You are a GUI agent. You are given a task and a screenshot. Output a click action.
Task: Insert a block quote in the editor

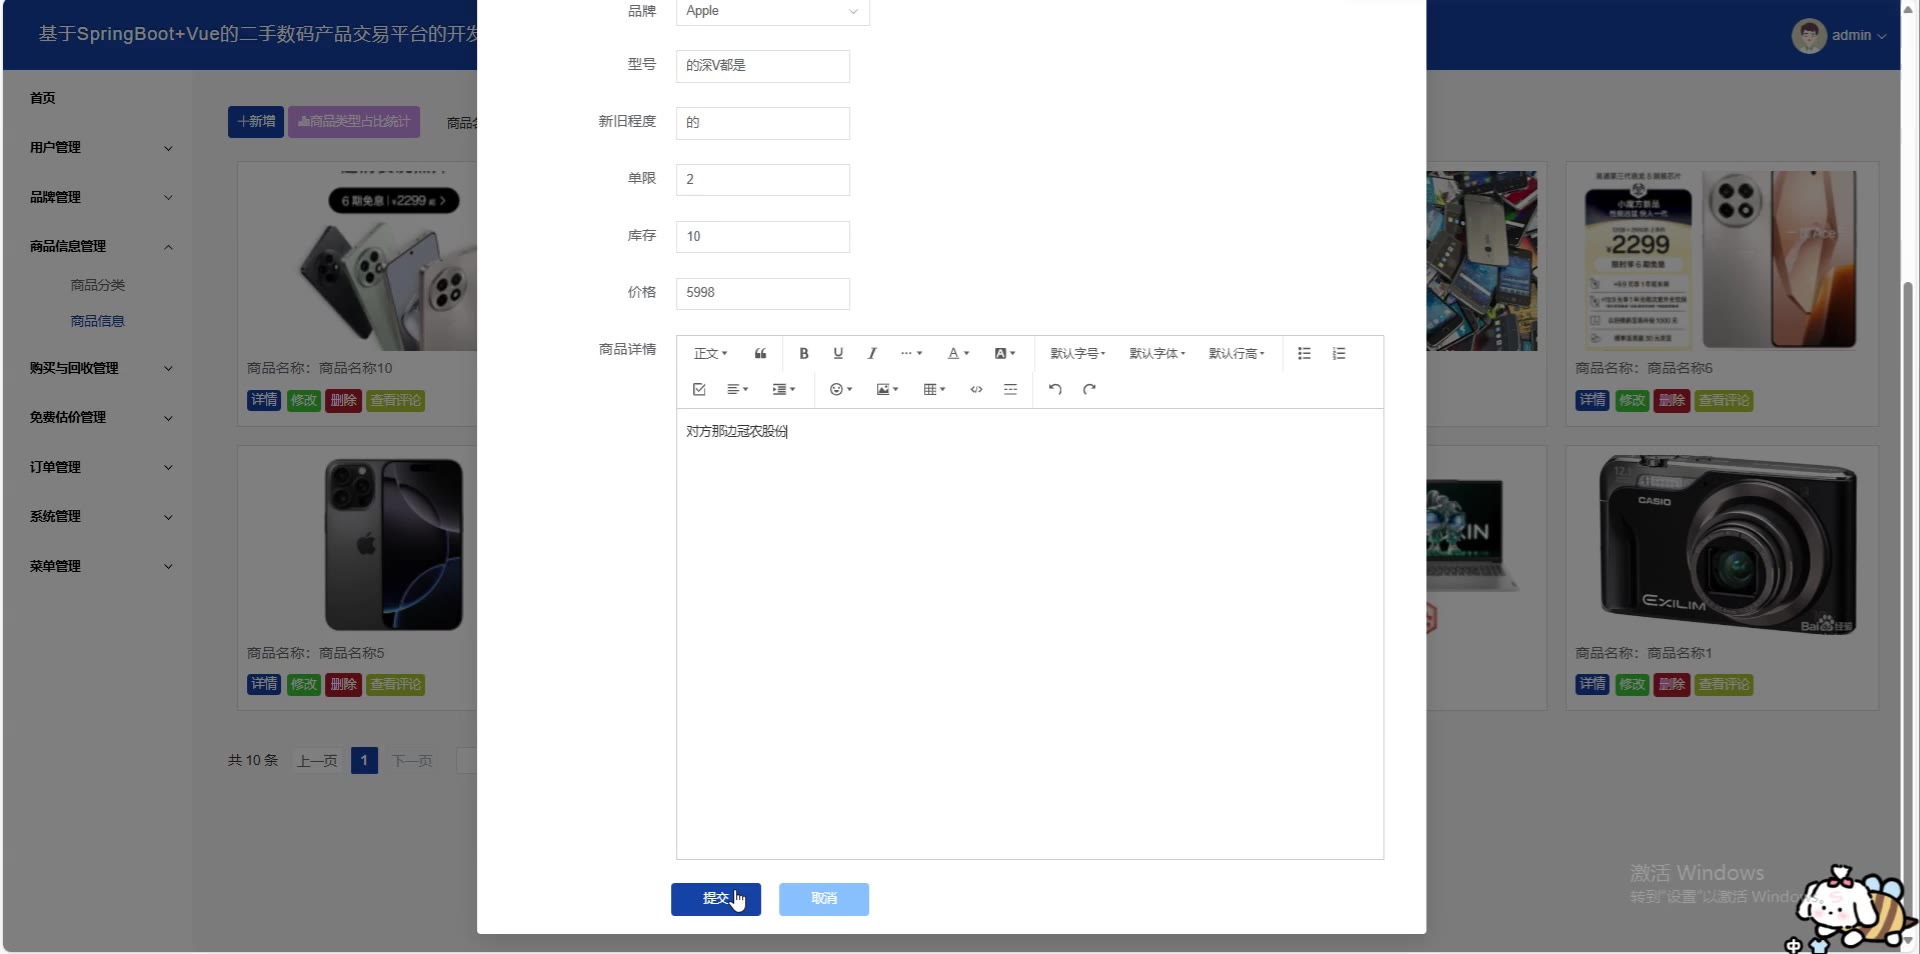760,354
